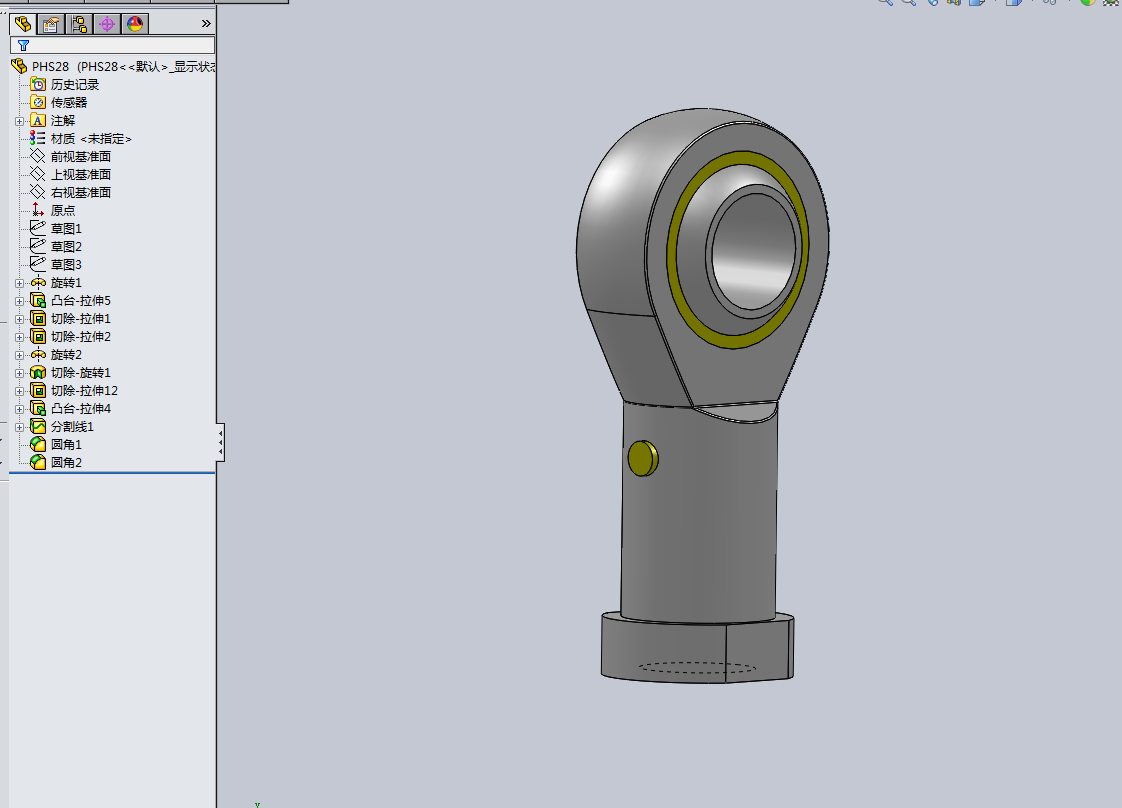The image size is (1122, 808).
Task: Click the 旋转1 revolve feature icon
Action: [x=38, y=283]
